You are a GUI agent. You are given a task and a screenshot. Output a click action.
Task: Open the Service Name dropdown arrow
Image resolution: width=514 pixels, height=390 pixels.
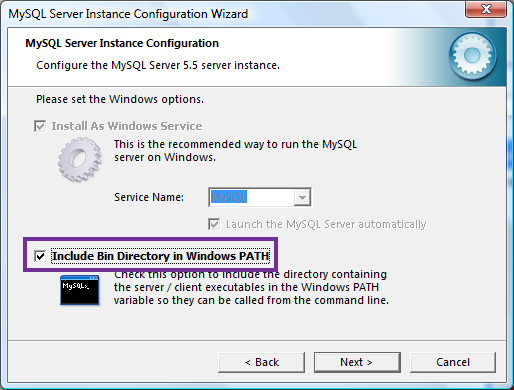[302, 197]
